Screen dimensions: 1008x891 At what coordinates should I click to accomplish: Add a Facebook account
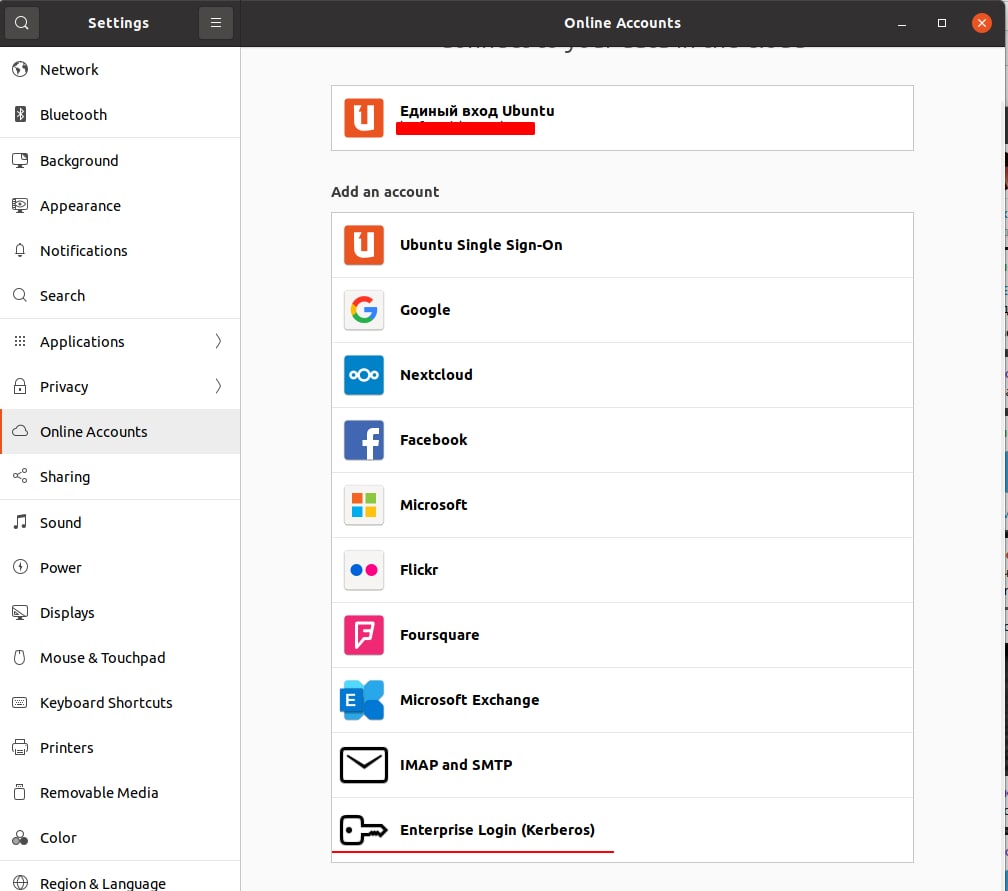point(622,440)
